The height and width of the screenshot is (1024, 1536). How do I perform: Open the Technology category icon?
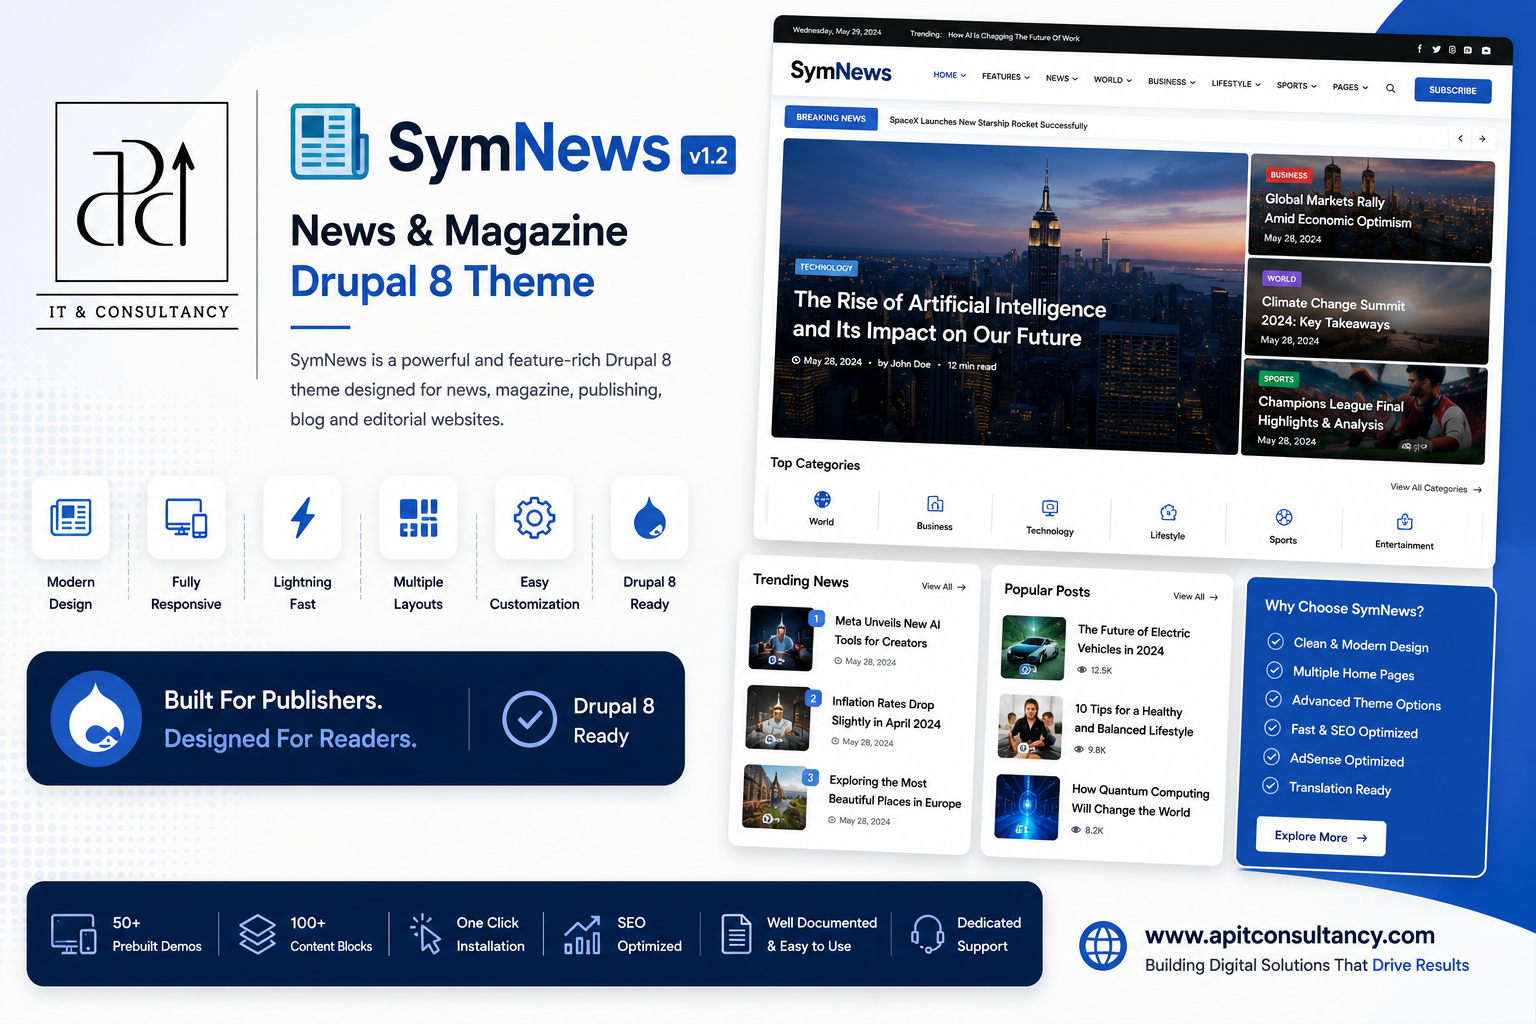1050,508
